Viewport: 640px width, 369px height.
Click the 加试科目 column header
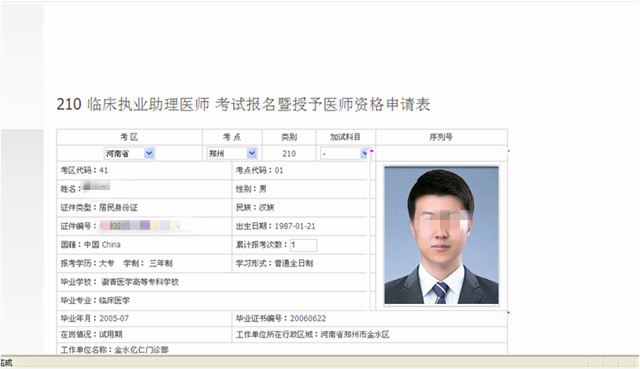345,137
